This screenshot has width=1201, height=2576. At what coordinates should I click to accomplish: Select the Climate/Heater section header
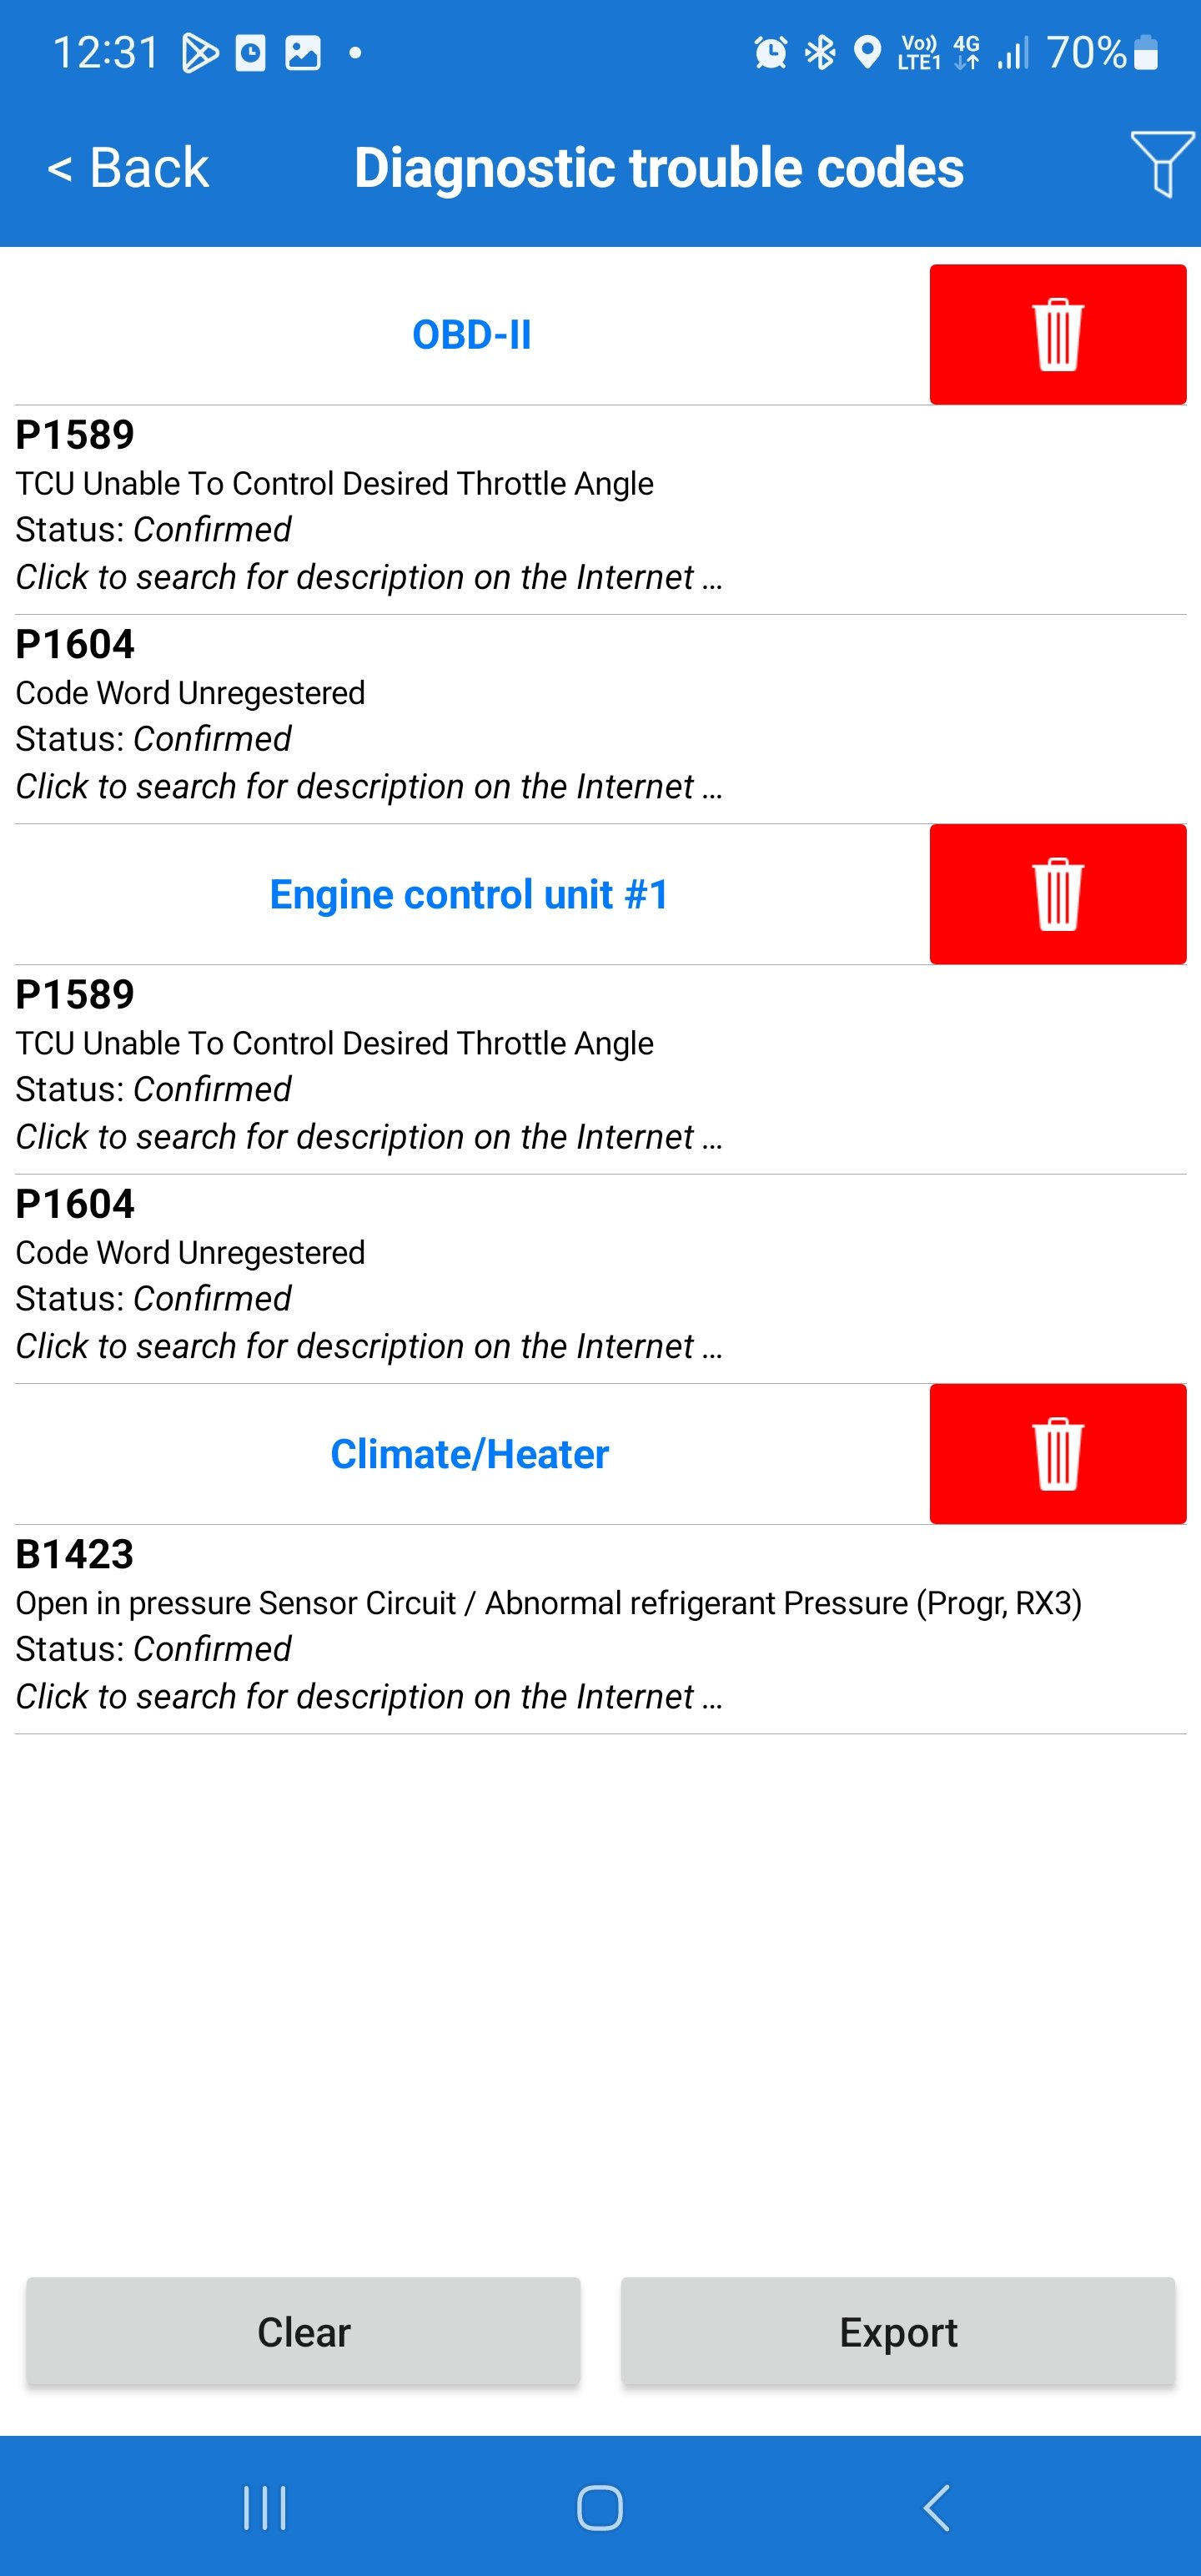pyautogui.click(x=469, y=1455)
